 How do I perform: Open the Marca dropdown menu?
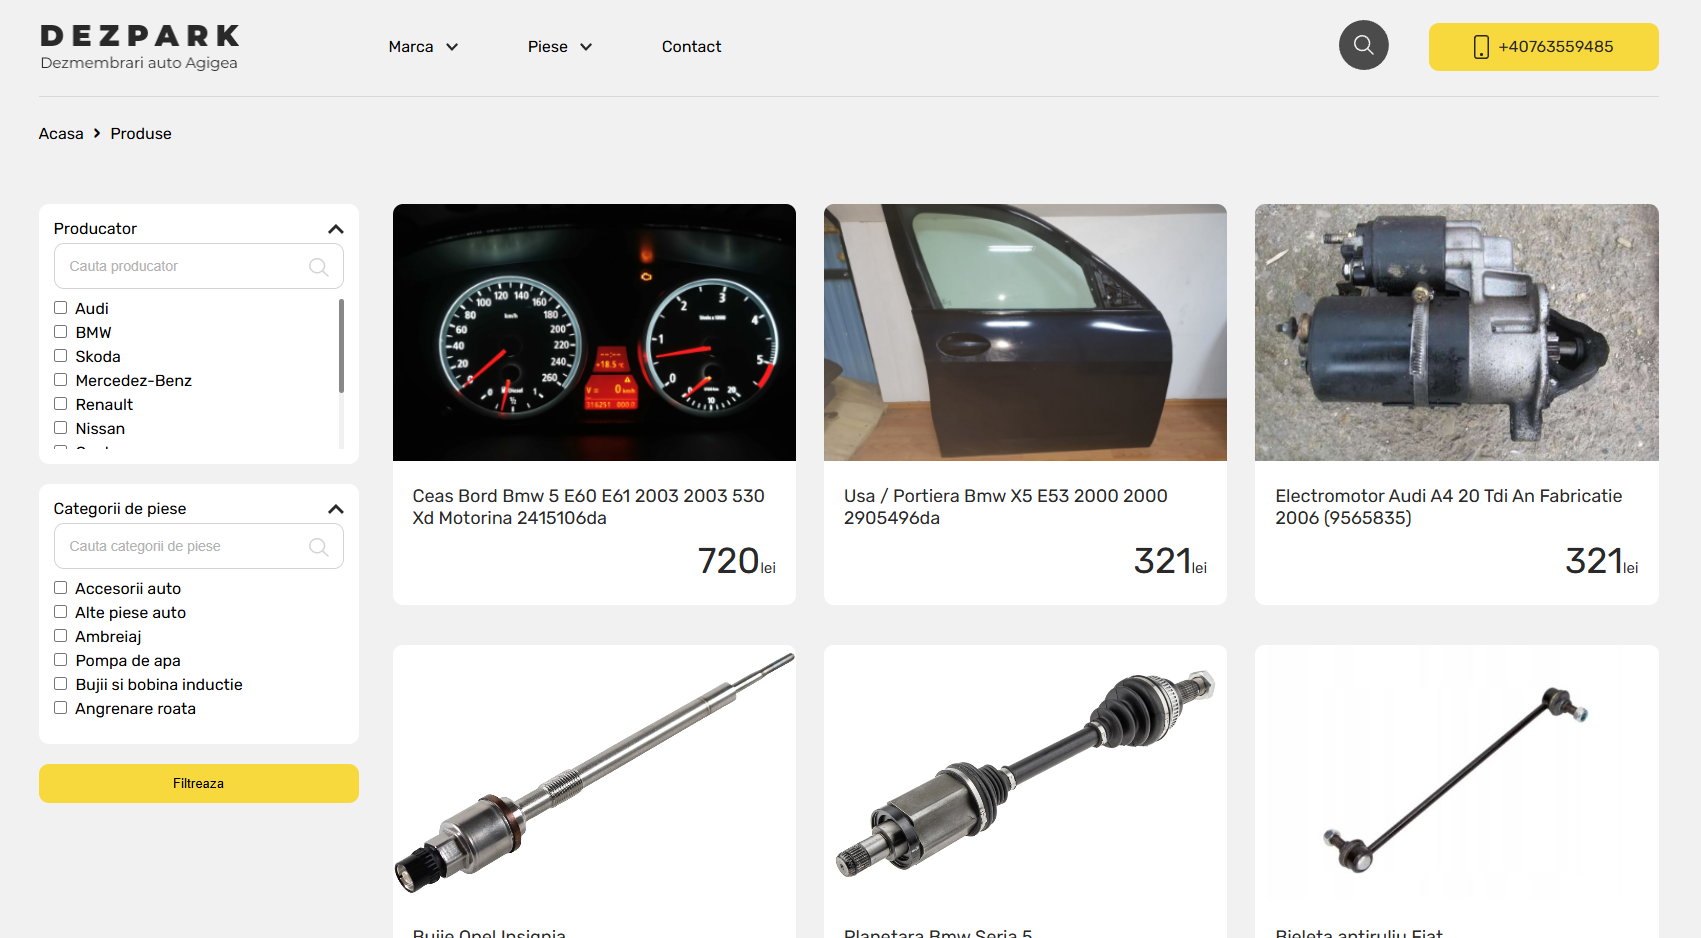pyautogui.click(x=423, y=47)
